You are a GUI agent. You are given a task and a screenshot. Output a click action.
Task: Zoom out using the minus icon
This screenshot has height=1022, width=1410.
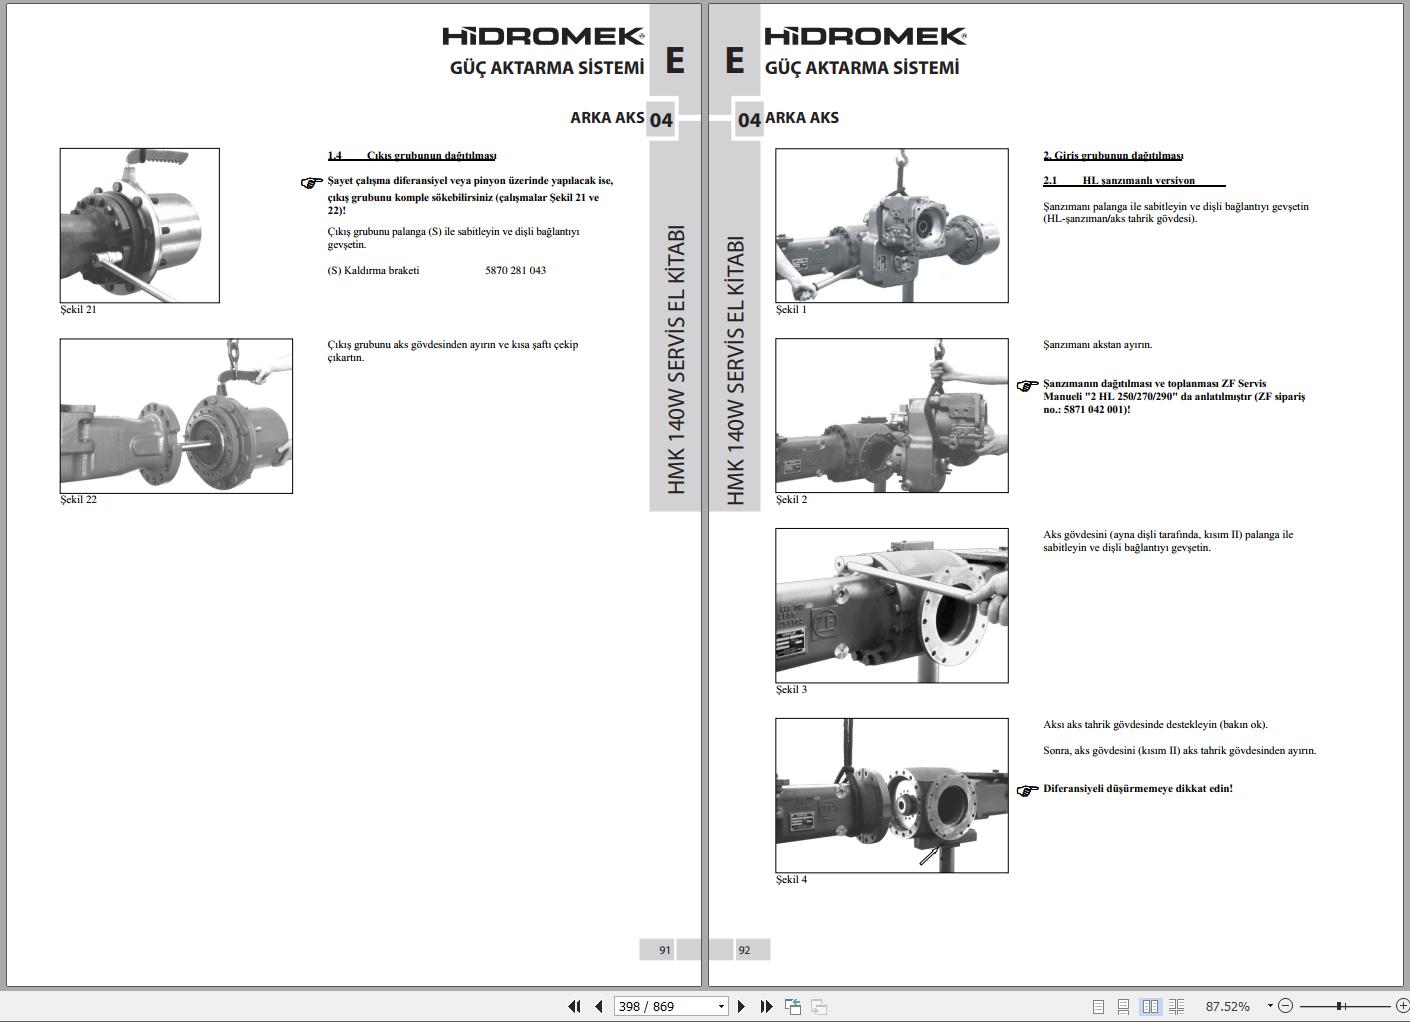click(x=1287, y=1005)
